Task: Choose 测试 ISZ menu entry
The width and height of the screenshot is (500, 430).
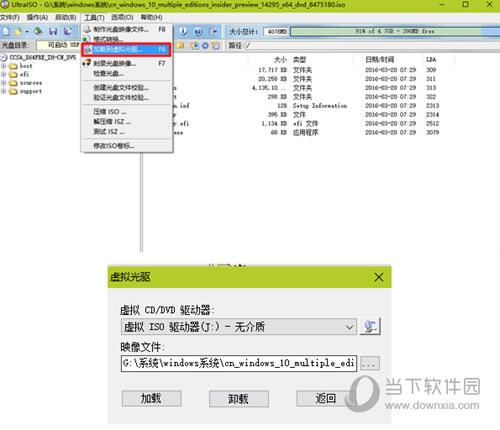Action: pyautogui.click(x=127, y=131)
